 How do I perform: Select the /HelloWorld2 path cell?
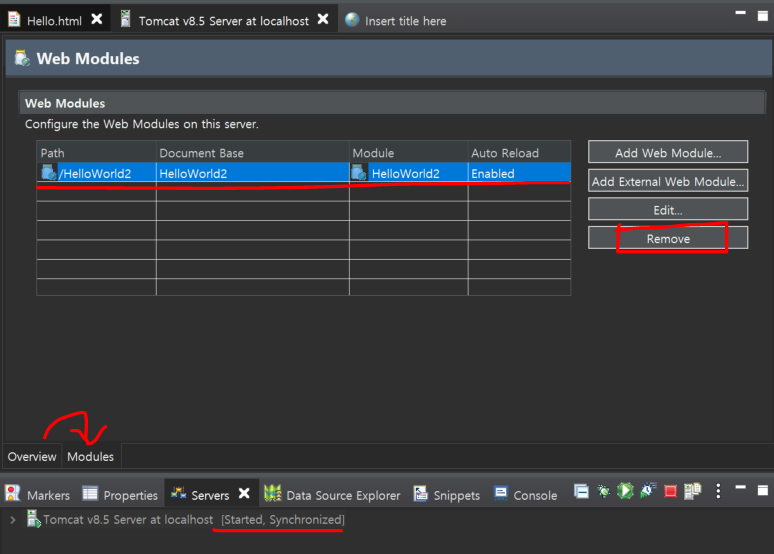pos(95,173)
